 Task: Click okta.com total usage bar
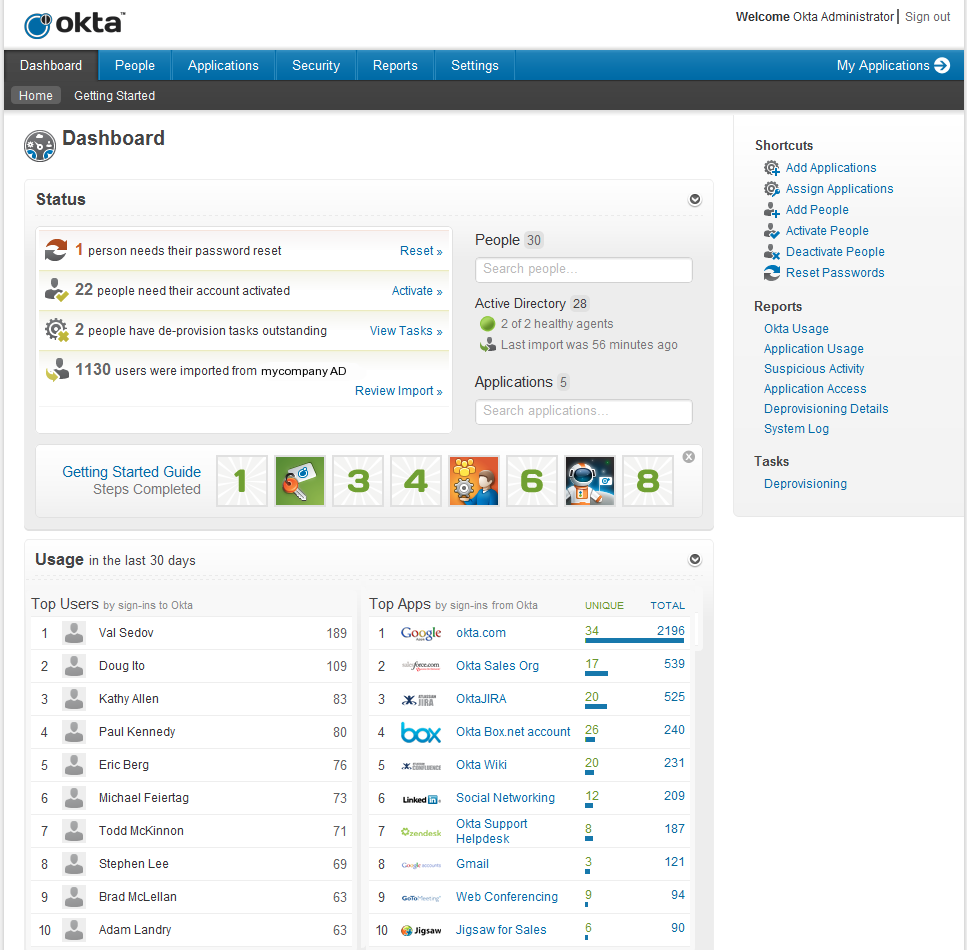634,640
